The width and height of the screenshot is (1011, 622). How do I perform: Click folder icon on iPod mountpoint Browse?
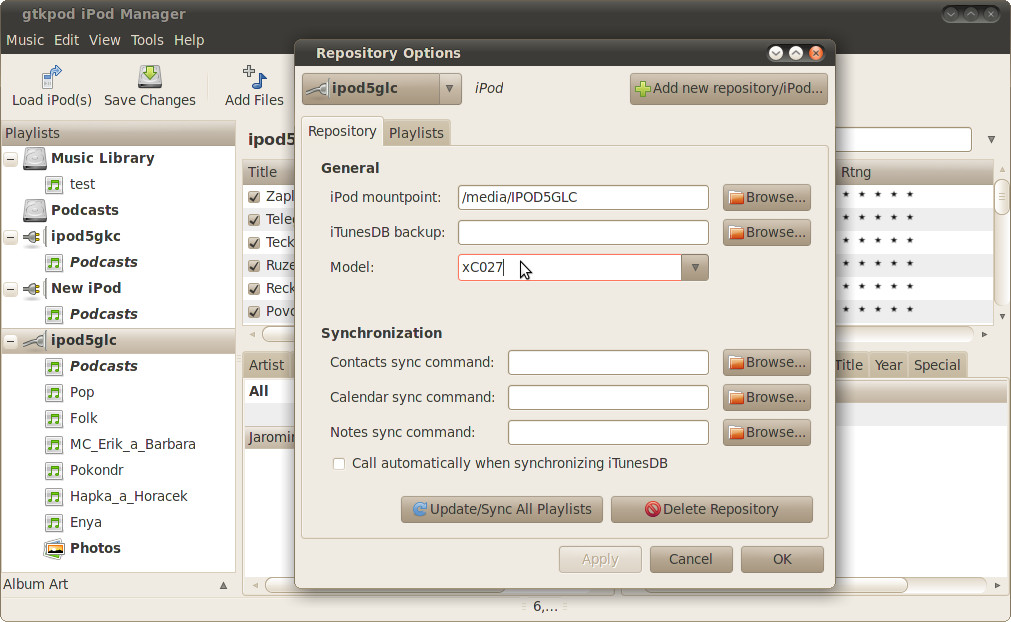(736, 198)
